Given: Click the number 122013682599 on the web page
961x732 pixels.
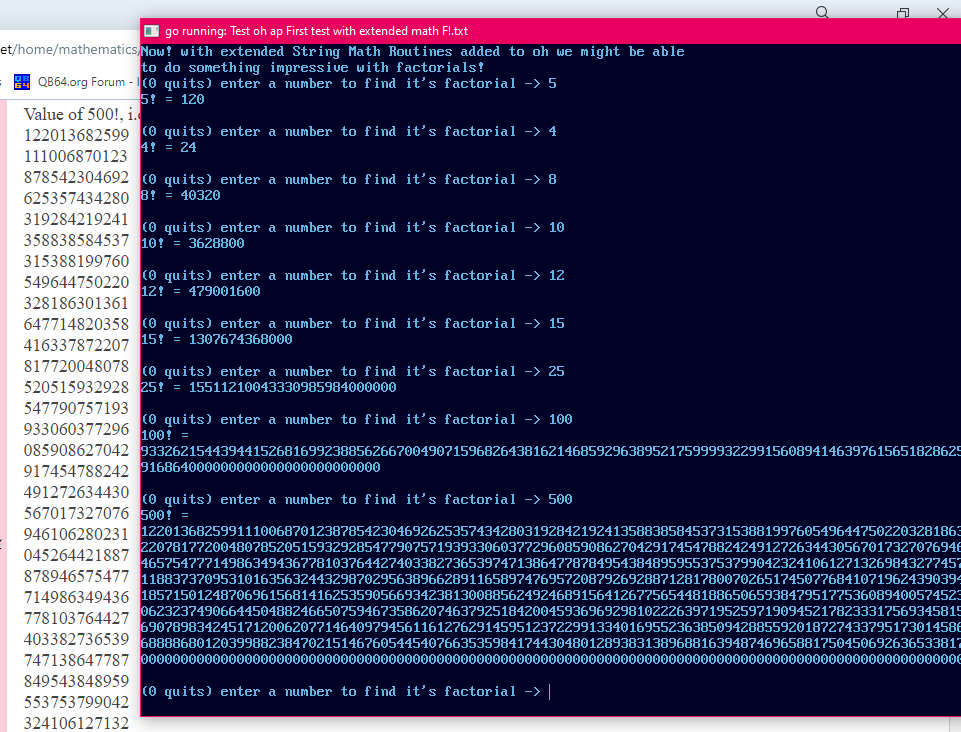Looking at the screenshot, I should point(76,135).
